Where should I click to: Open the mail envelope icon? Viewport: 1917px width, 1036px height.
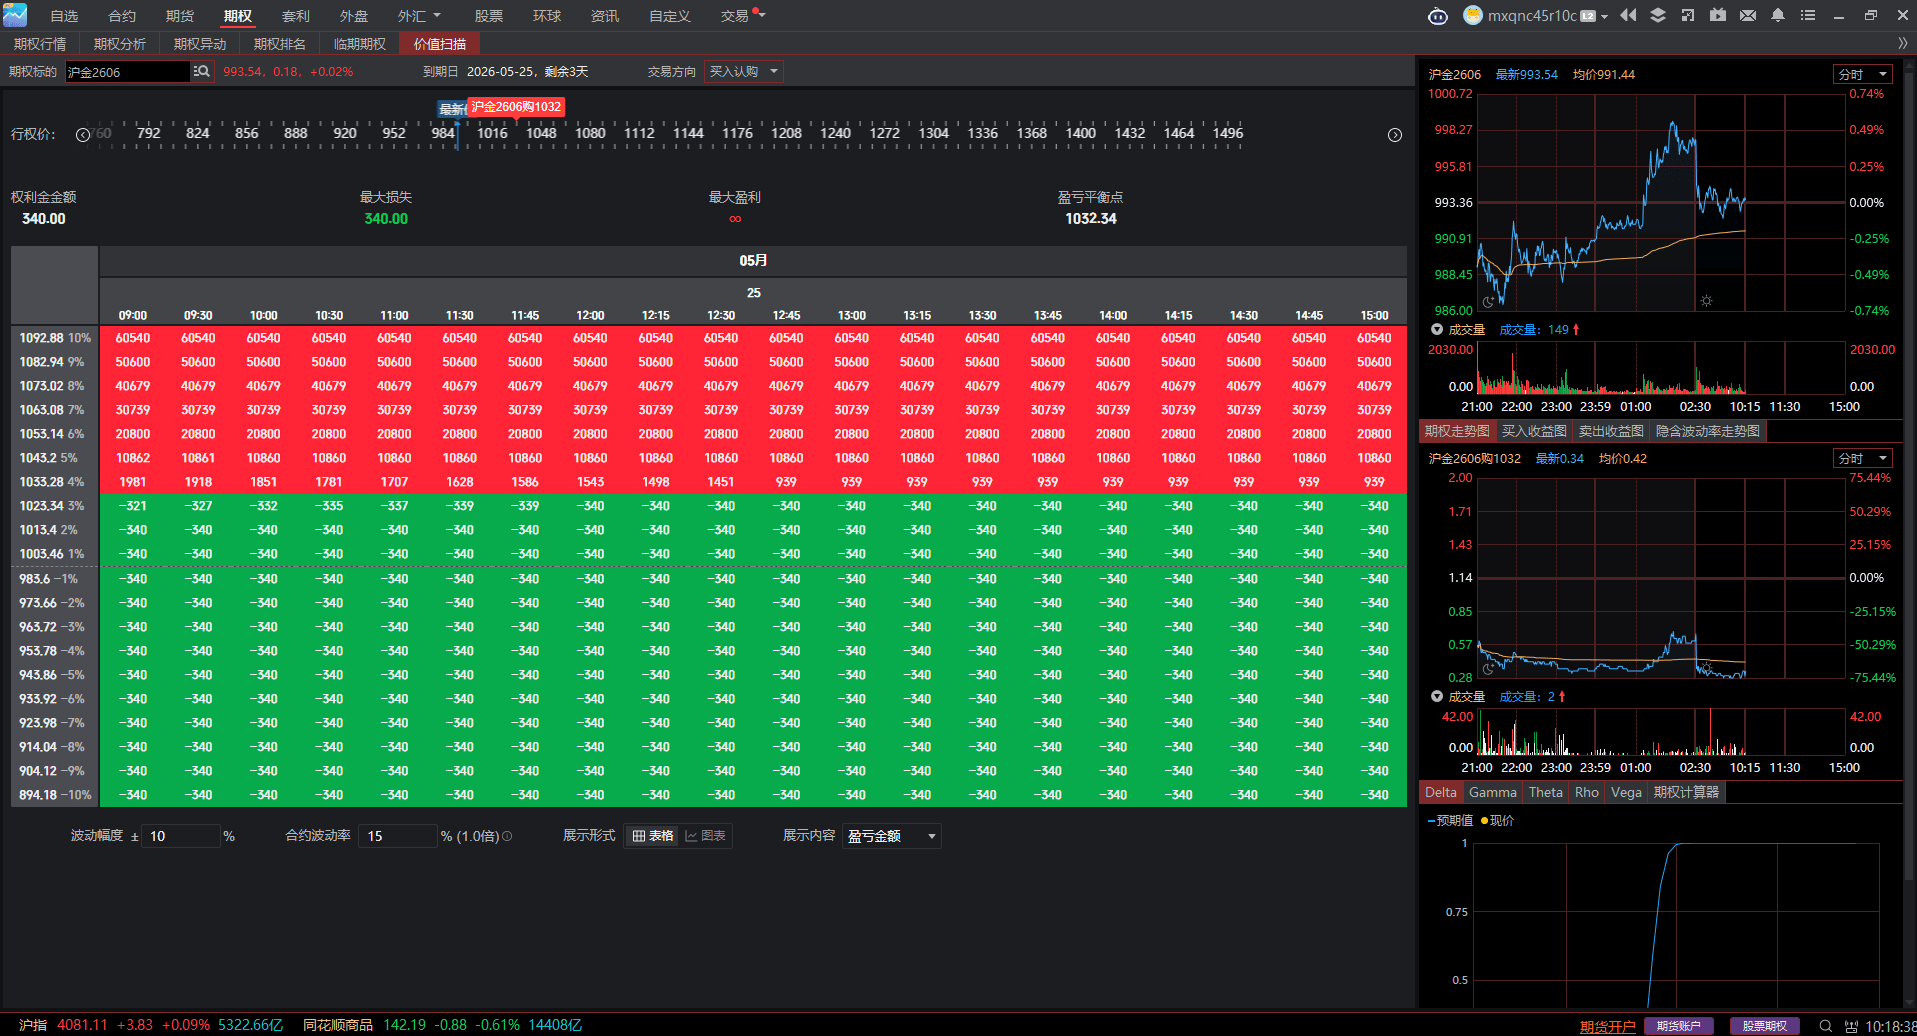click(1748, 15)
